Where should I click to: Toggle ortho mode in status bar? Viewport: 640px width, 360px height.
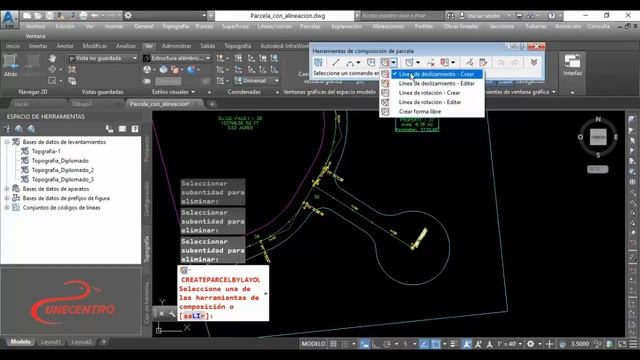tap(376, 344)
